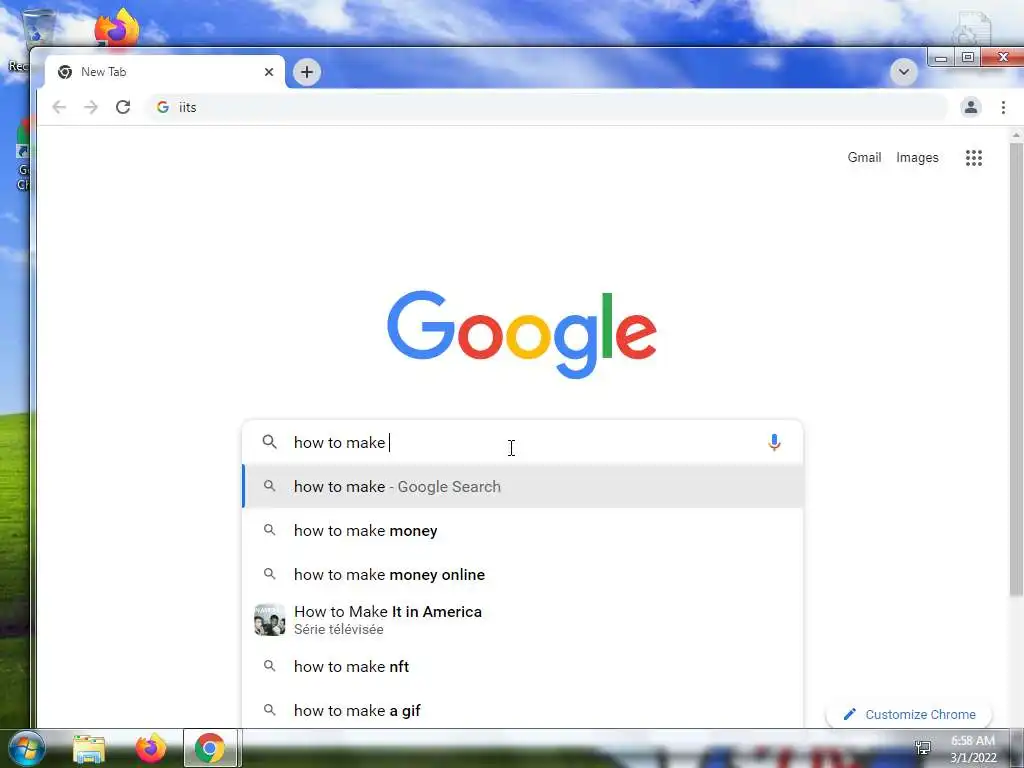
Task: Click the magnifier icon beside 'how to make money'
Action: [269, 530]
